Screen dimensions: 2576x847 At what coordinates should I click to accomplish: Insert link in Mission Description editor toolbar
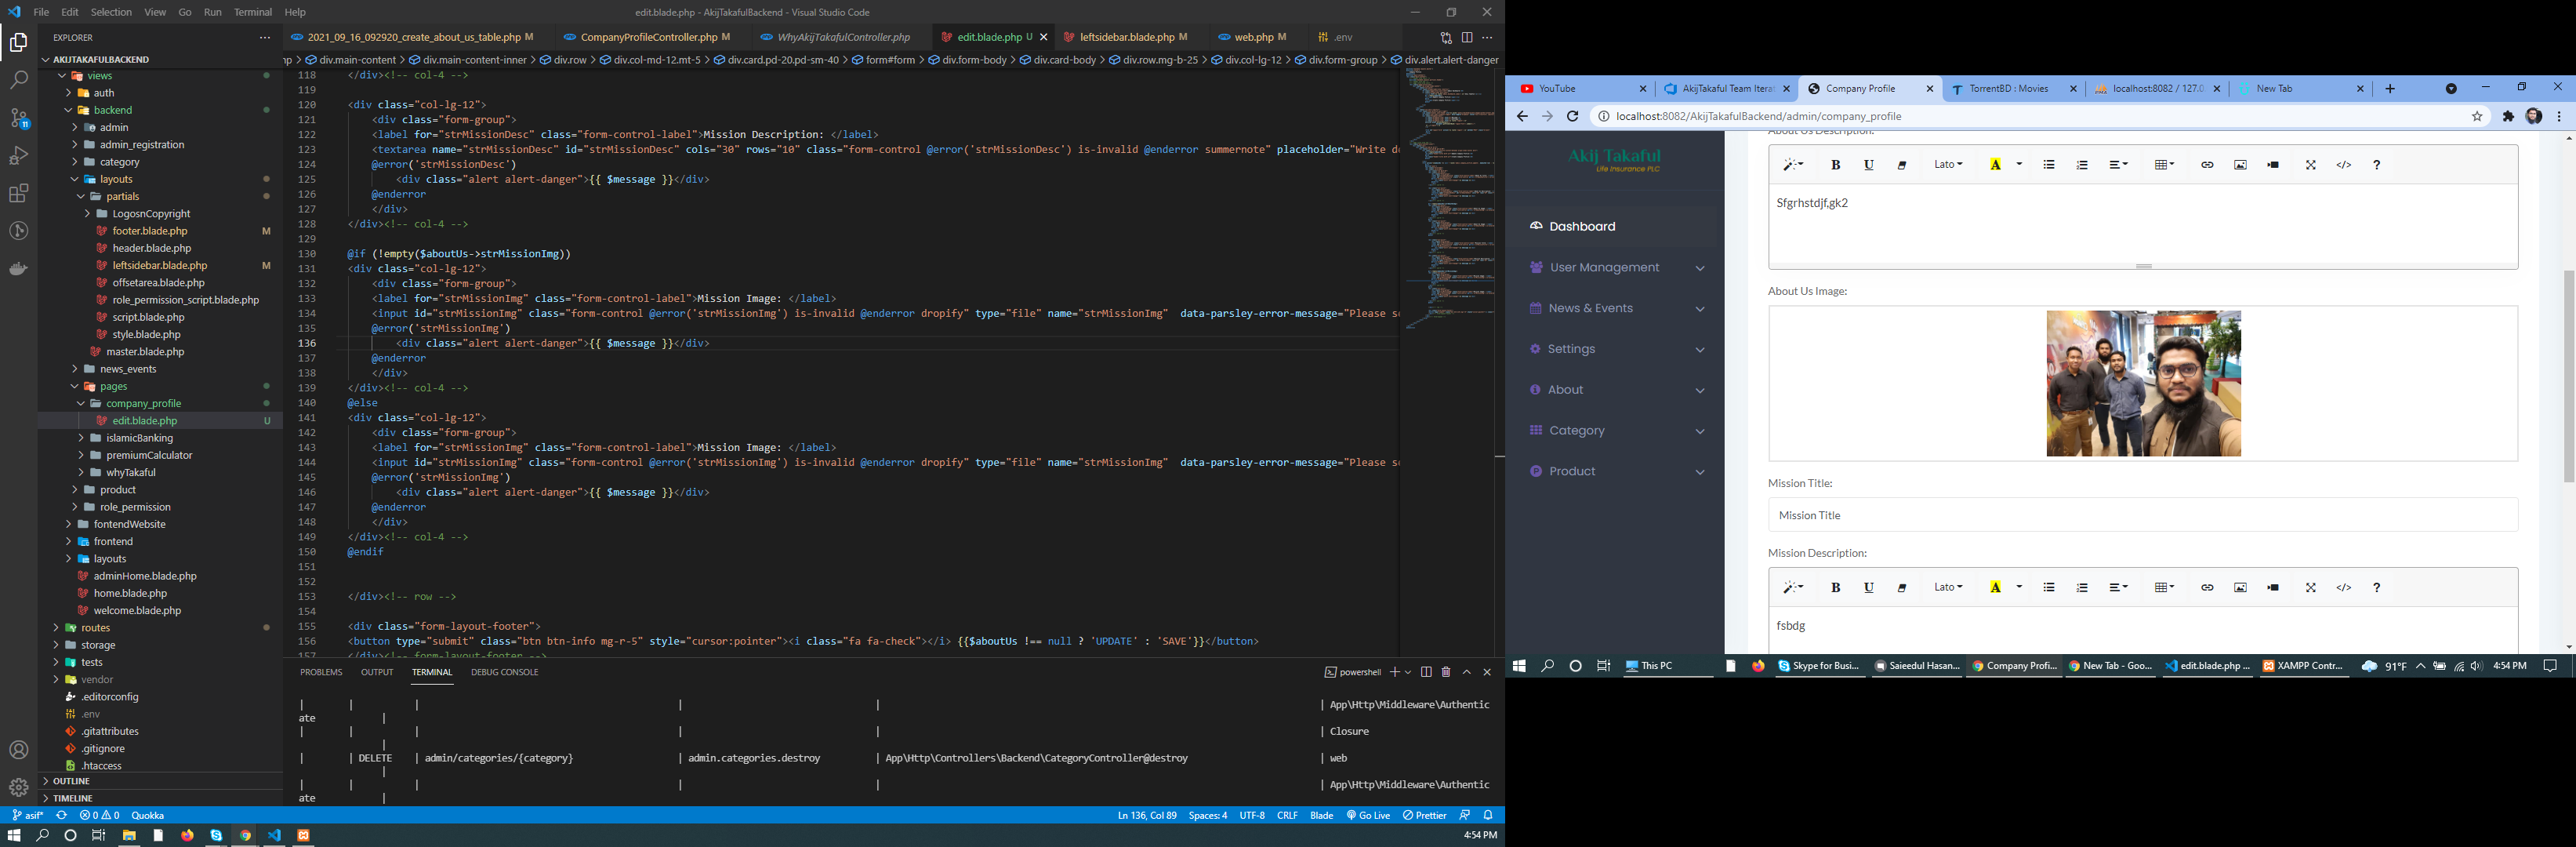[2206, 588]
